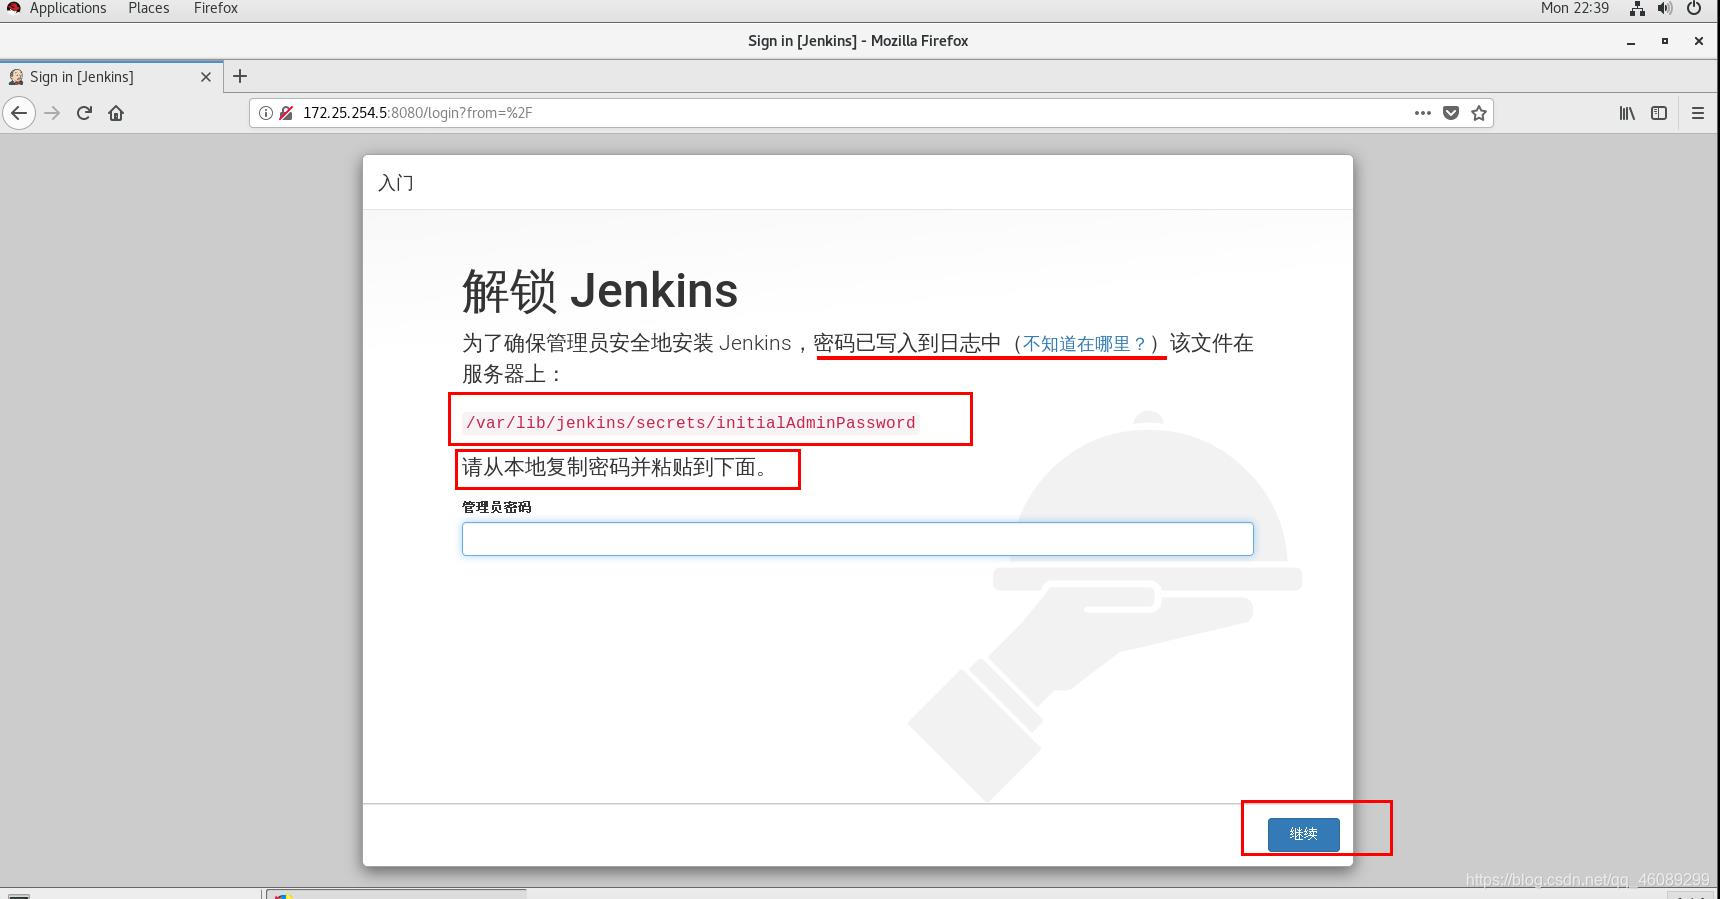Open the volume control in top bar
Screen dimensions: 1720x899
pyautogui.click(x=1665, y=8)
